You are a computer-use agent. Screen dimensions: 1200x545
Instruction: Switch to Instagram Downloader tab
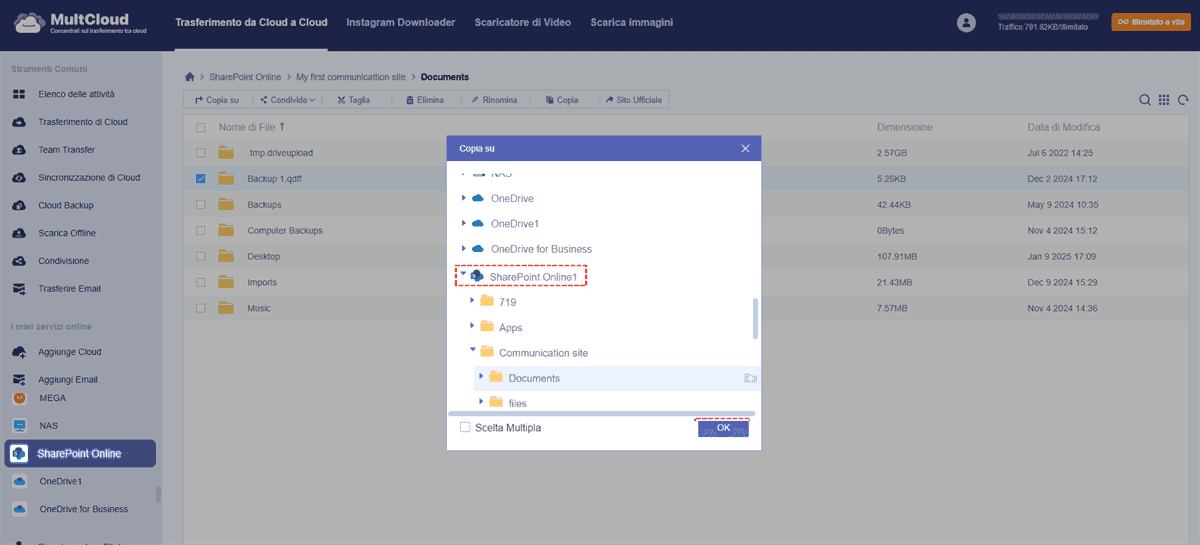[x=400, y=22]
